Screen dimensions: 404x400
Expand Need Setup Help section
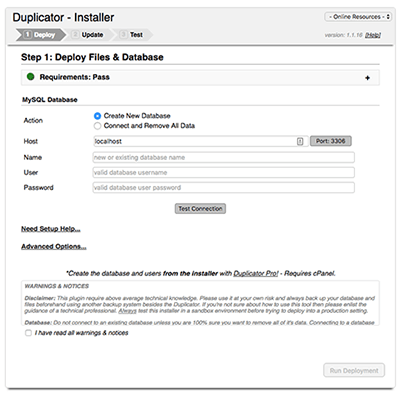[x=51, y=229]
